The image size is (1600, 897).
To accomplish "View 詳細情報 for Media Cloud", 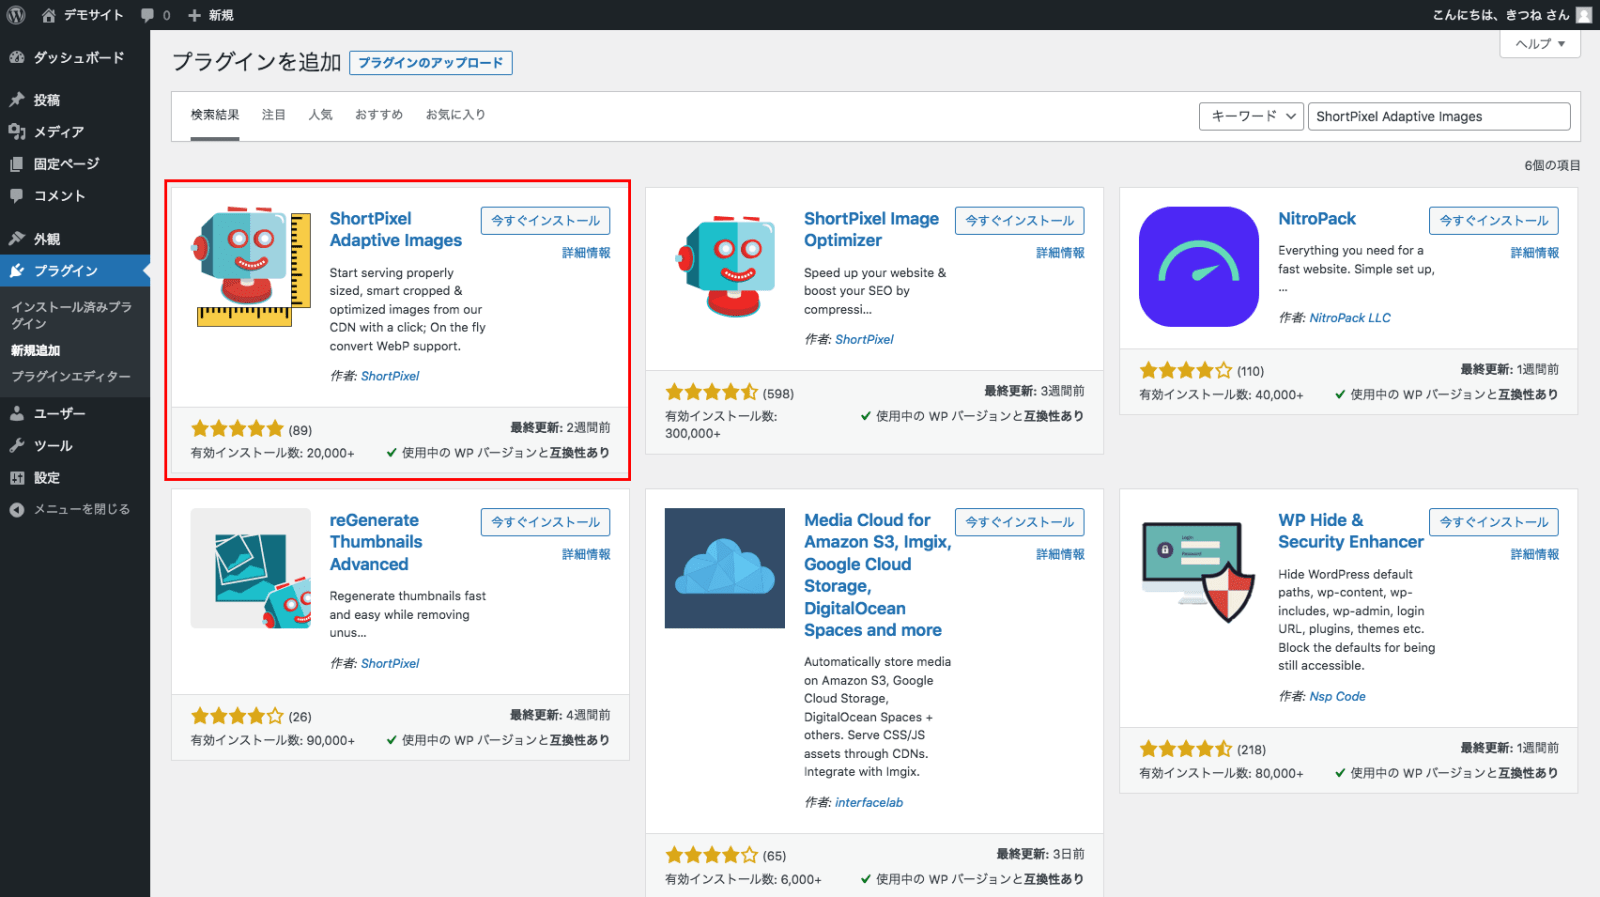I will point(1060,554).
